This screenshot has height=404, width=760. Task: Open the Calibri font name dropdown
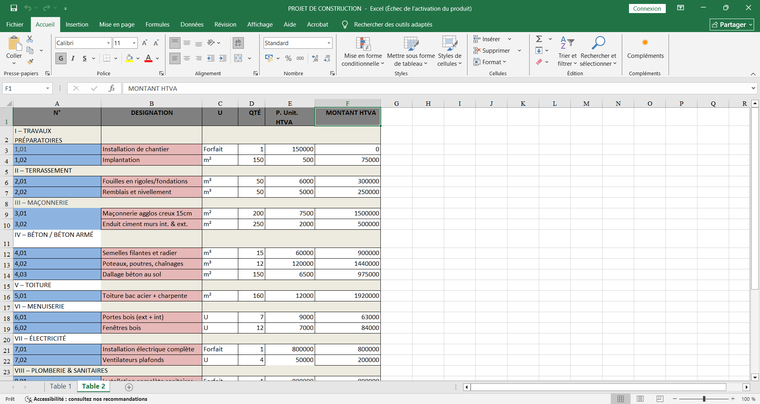pos(106,43)
